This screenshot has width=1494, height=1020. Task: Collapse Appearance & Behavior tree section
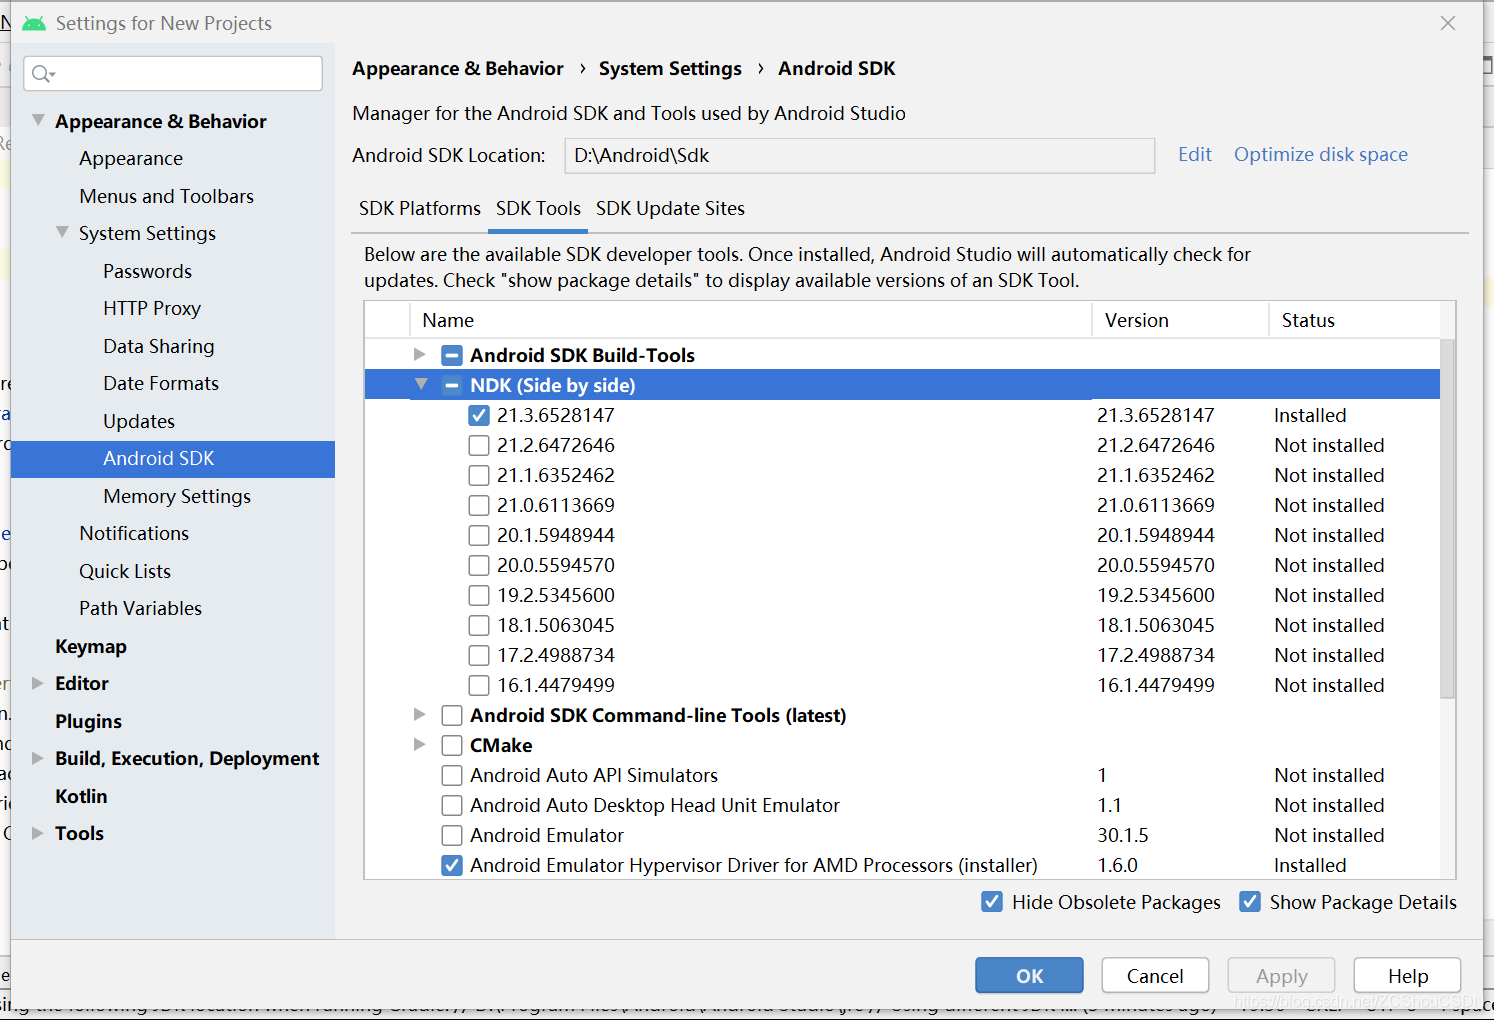[x=38, y=120]
